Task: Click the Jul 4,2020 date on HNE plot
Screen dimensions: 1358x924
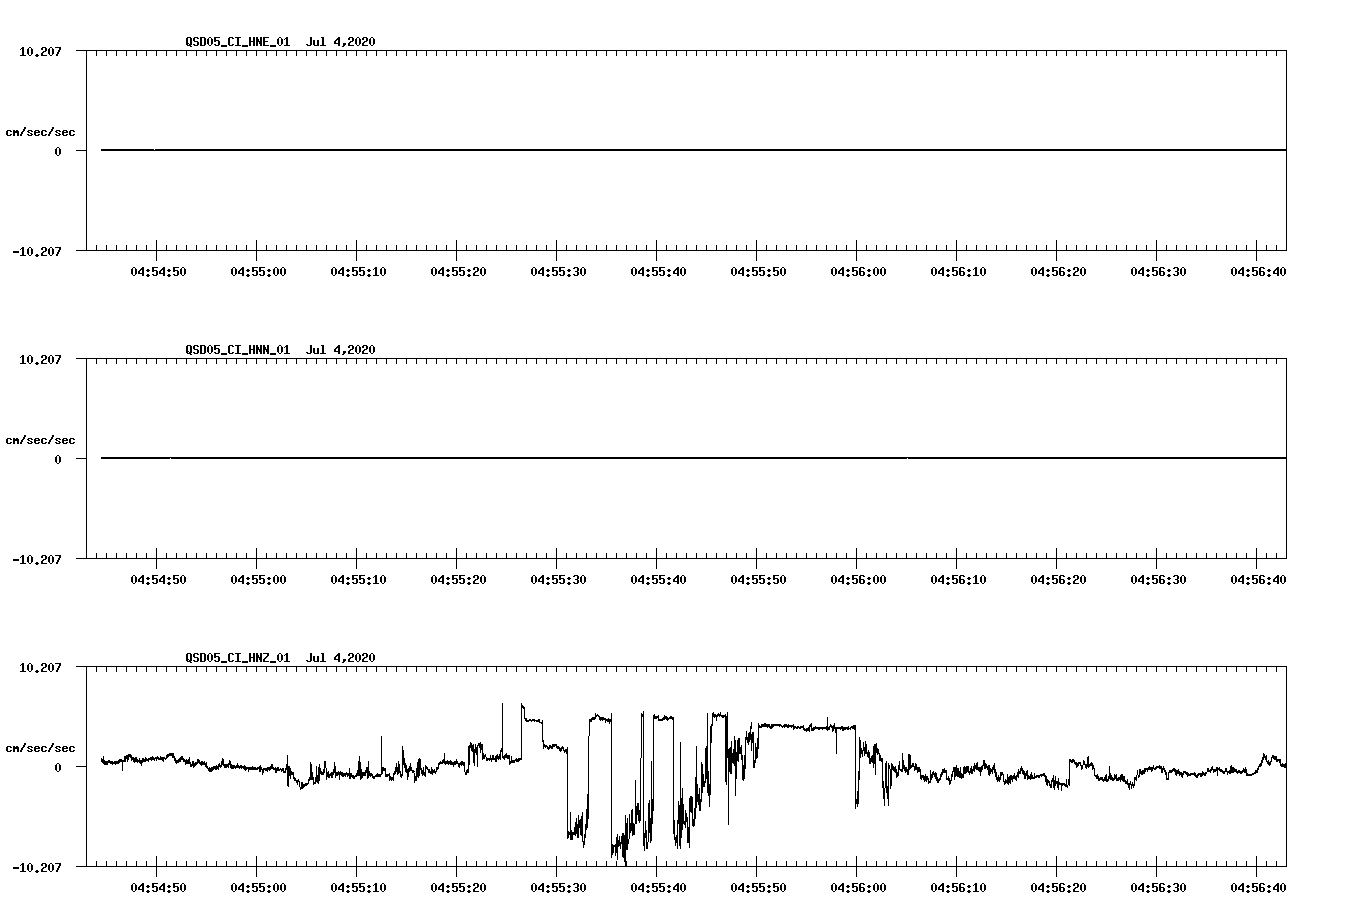Action: click(x=341, y=41)
